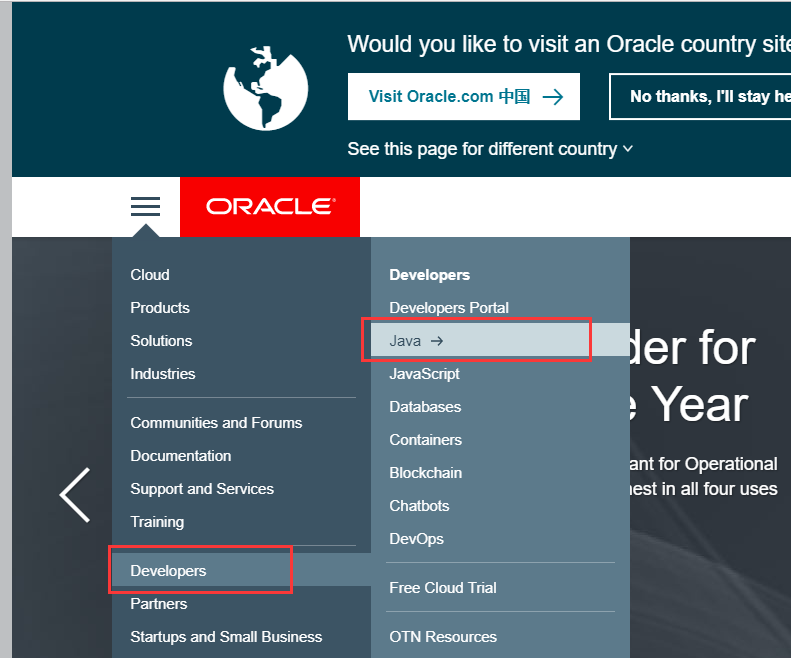The image size is (791, 658).
Task: Click the Developers submenu heading
Action: click(430, 275)
